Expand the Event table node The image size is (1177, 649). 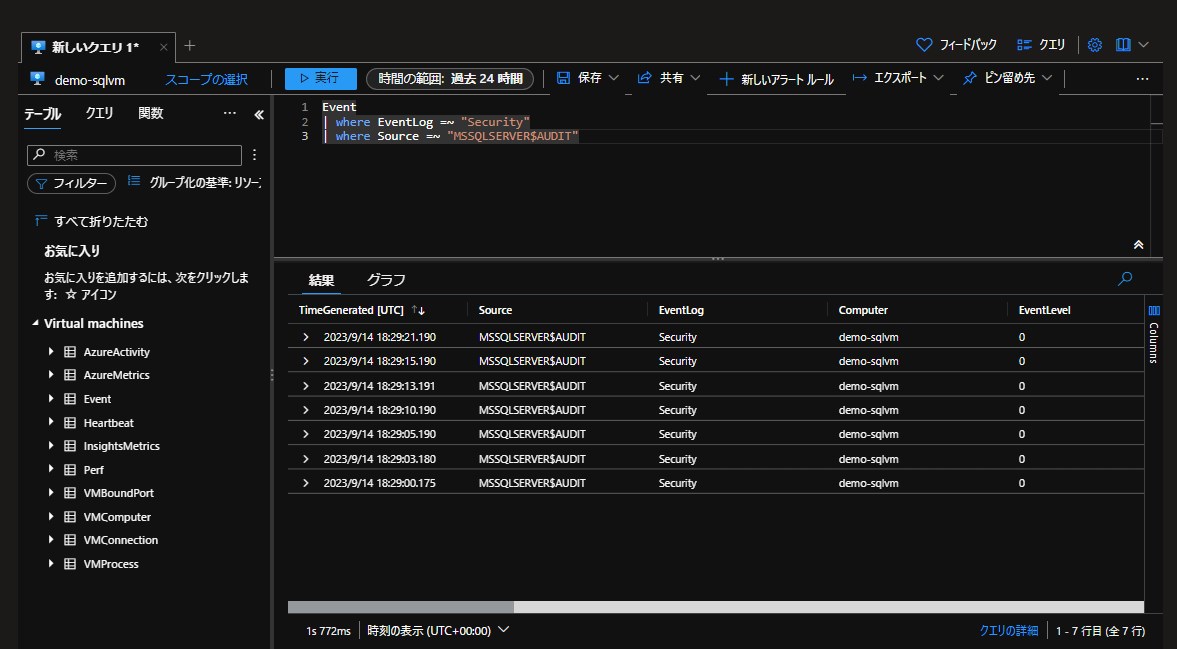pos(51,398)
